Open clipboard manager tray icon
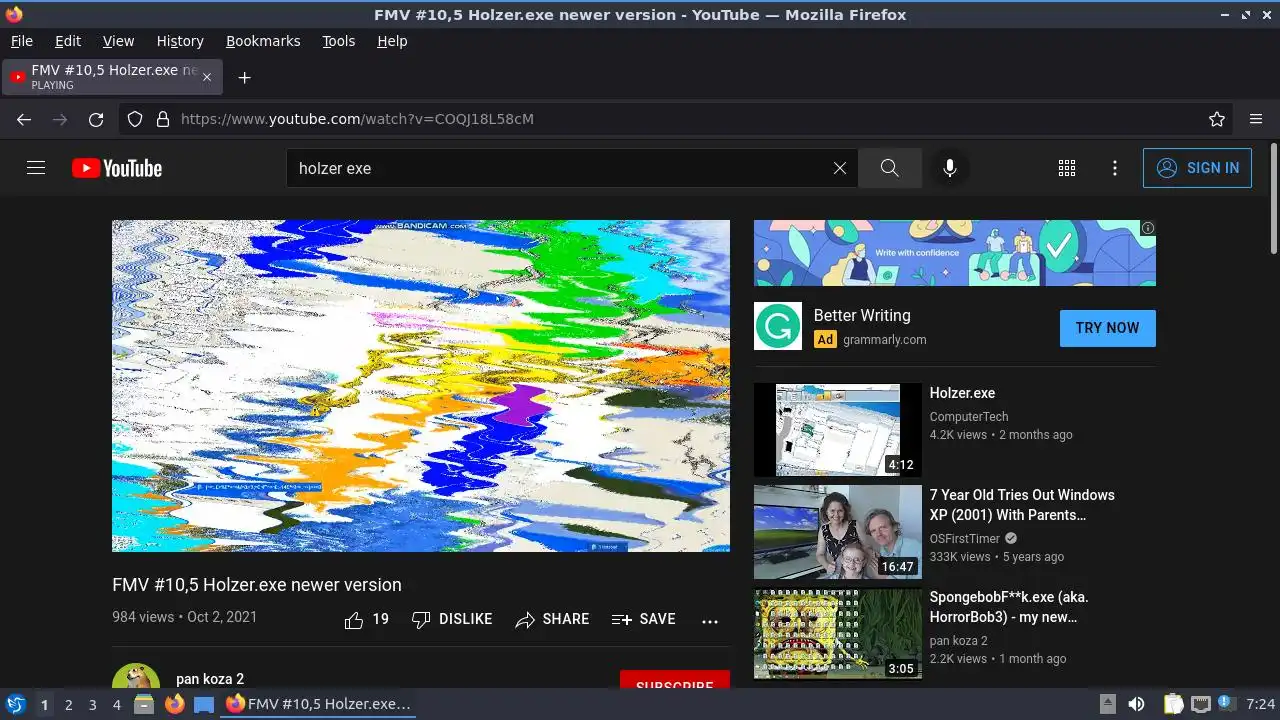This screenshot has width=1280, height=720. click(1173, 704)
